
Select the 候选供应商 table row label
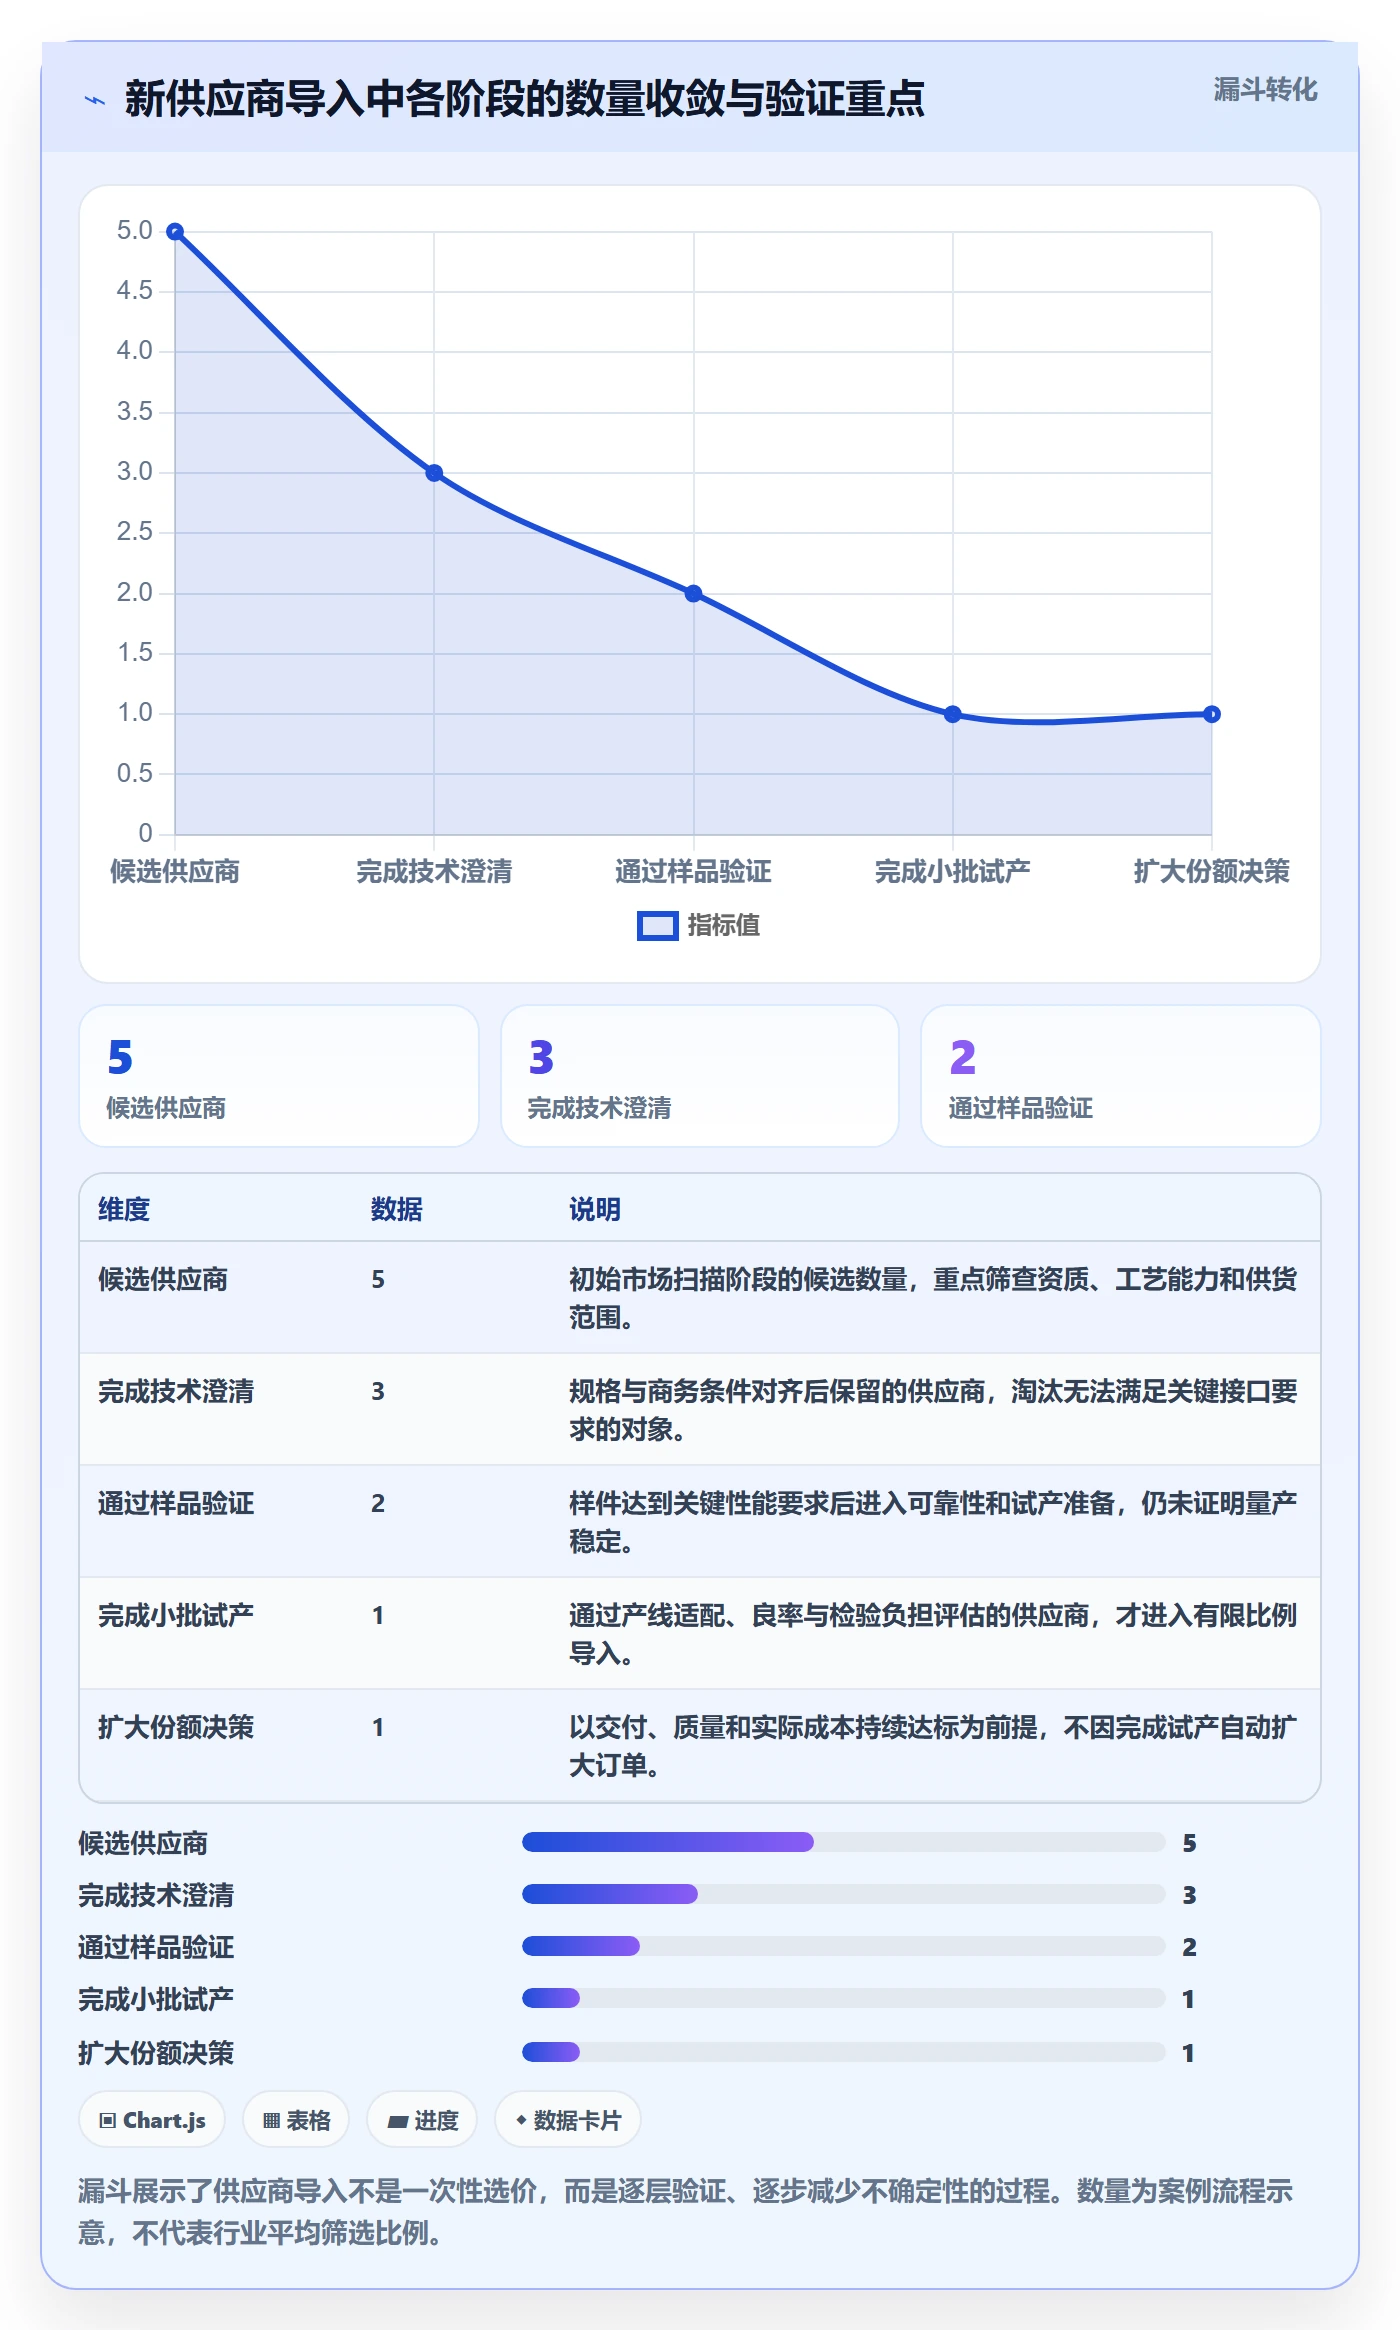[163, 1279]
